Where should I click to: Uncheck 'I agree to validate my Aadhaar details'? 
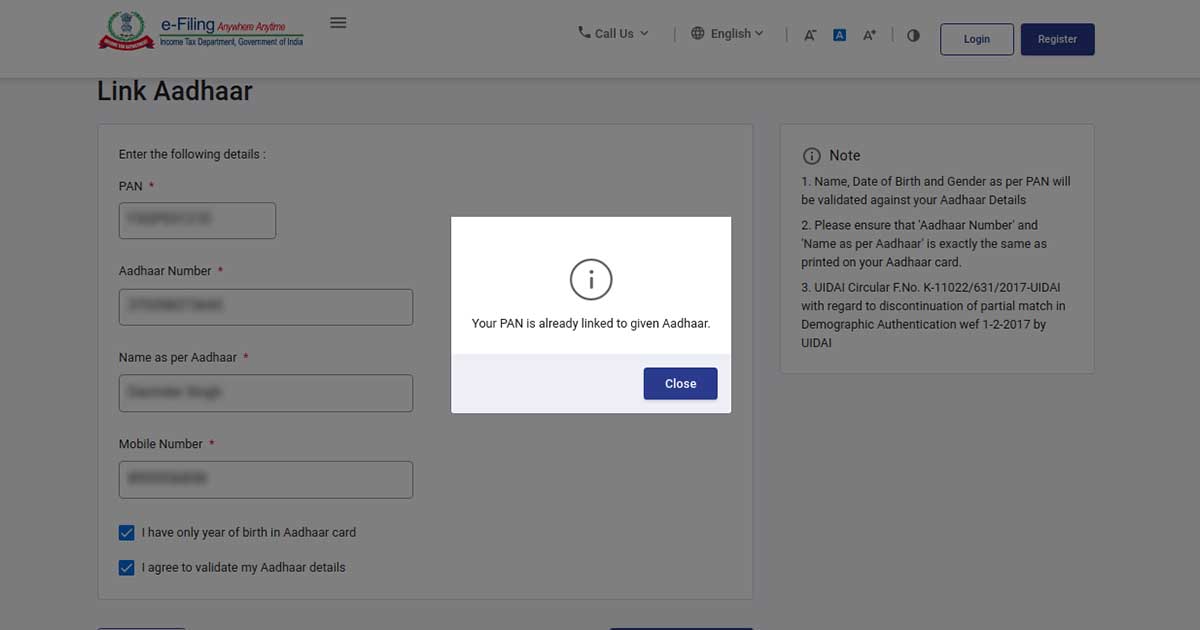(127, 568)
